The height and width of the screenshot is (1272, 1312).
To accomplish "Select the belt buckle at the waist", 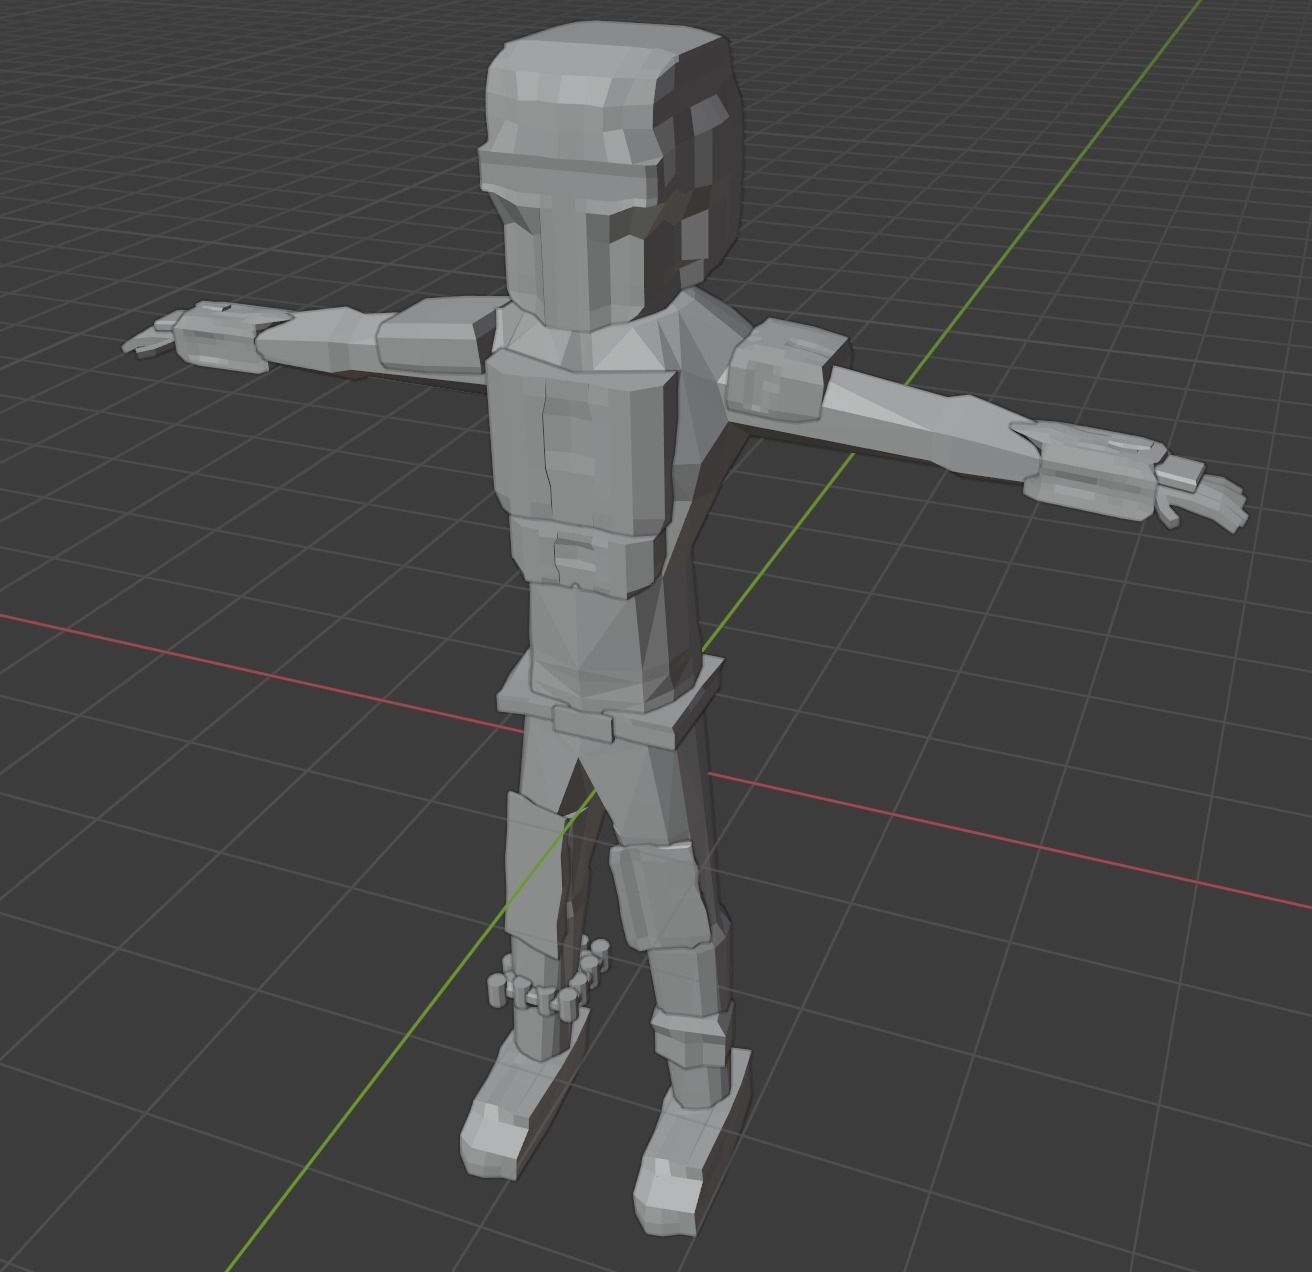I will pos(583,722).
